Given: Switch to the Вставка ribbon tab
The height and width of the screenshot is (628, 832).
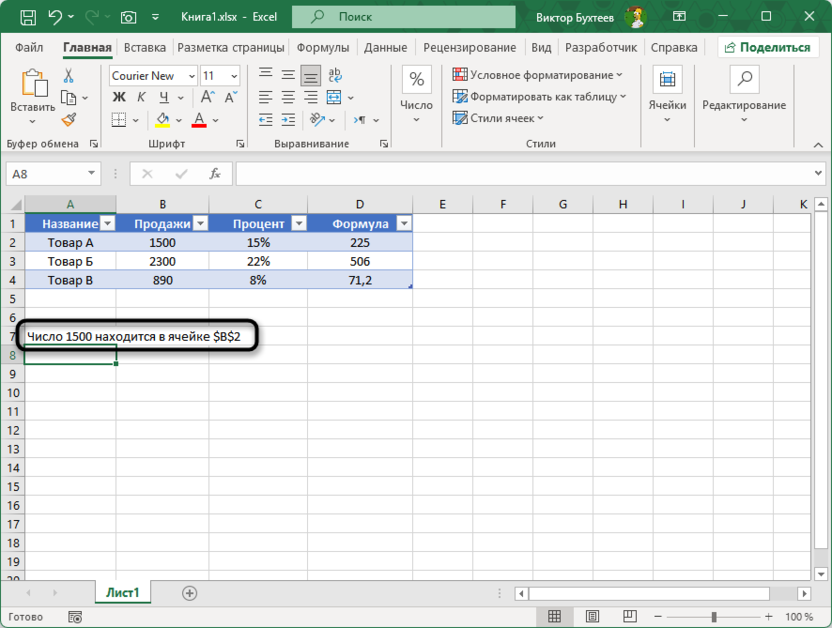Looking at the screenshot, I should (x=145, y=47).
